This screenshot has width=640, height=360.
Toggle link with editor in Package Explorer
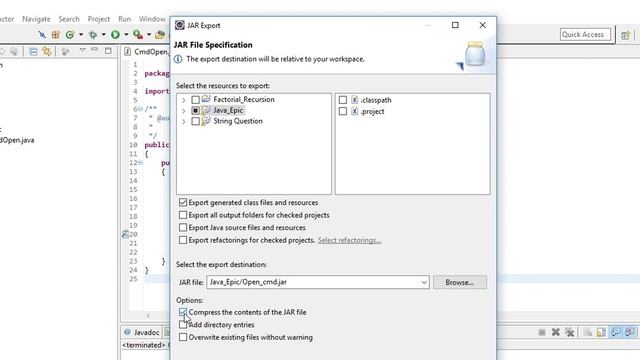coord(47,51)
